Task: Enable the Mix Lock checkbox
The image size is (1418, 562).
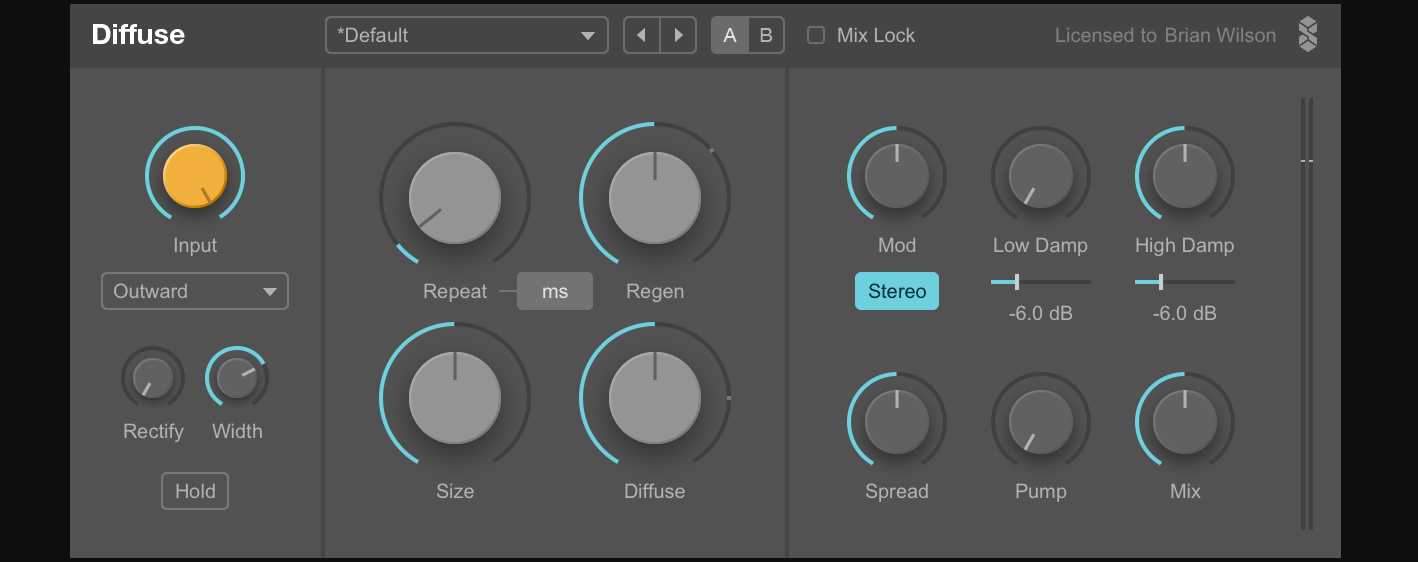Action: pos(816,35)
